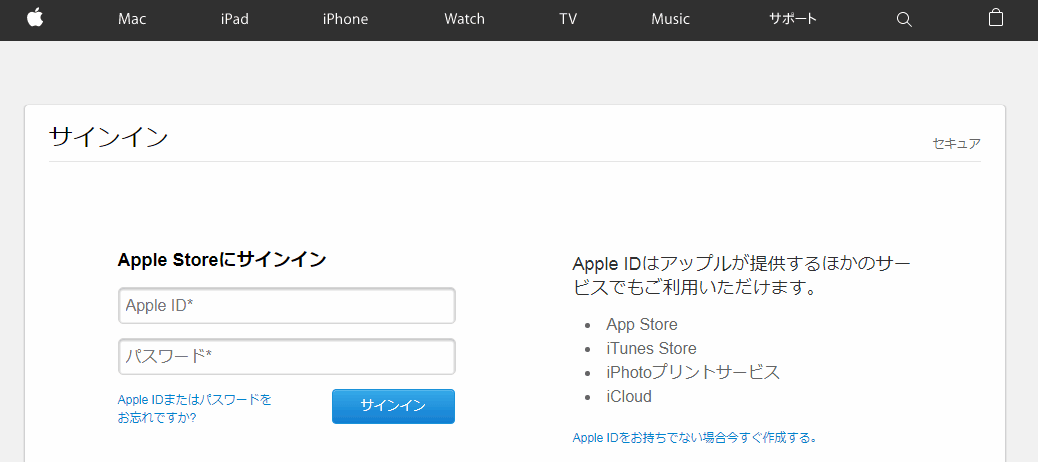Screen dimensions: 1038x462
Task: Click the iPhotoプリントサービス list item
Action: click(693, 373)
